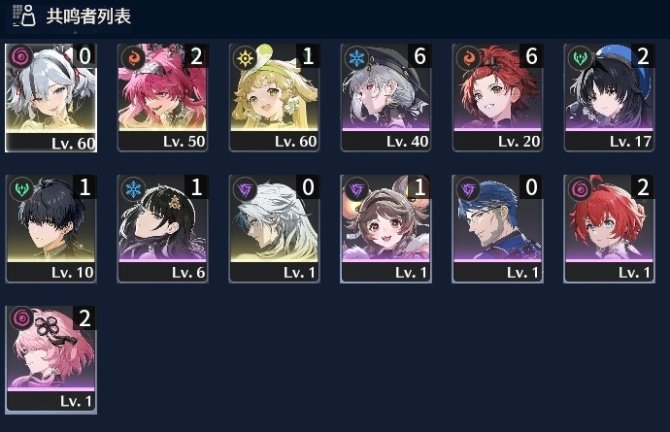Image resolution: width=670 pixels, height=432 pixels.
Task: Select the brown-haired girl with buns card
Action: [386, 229]
